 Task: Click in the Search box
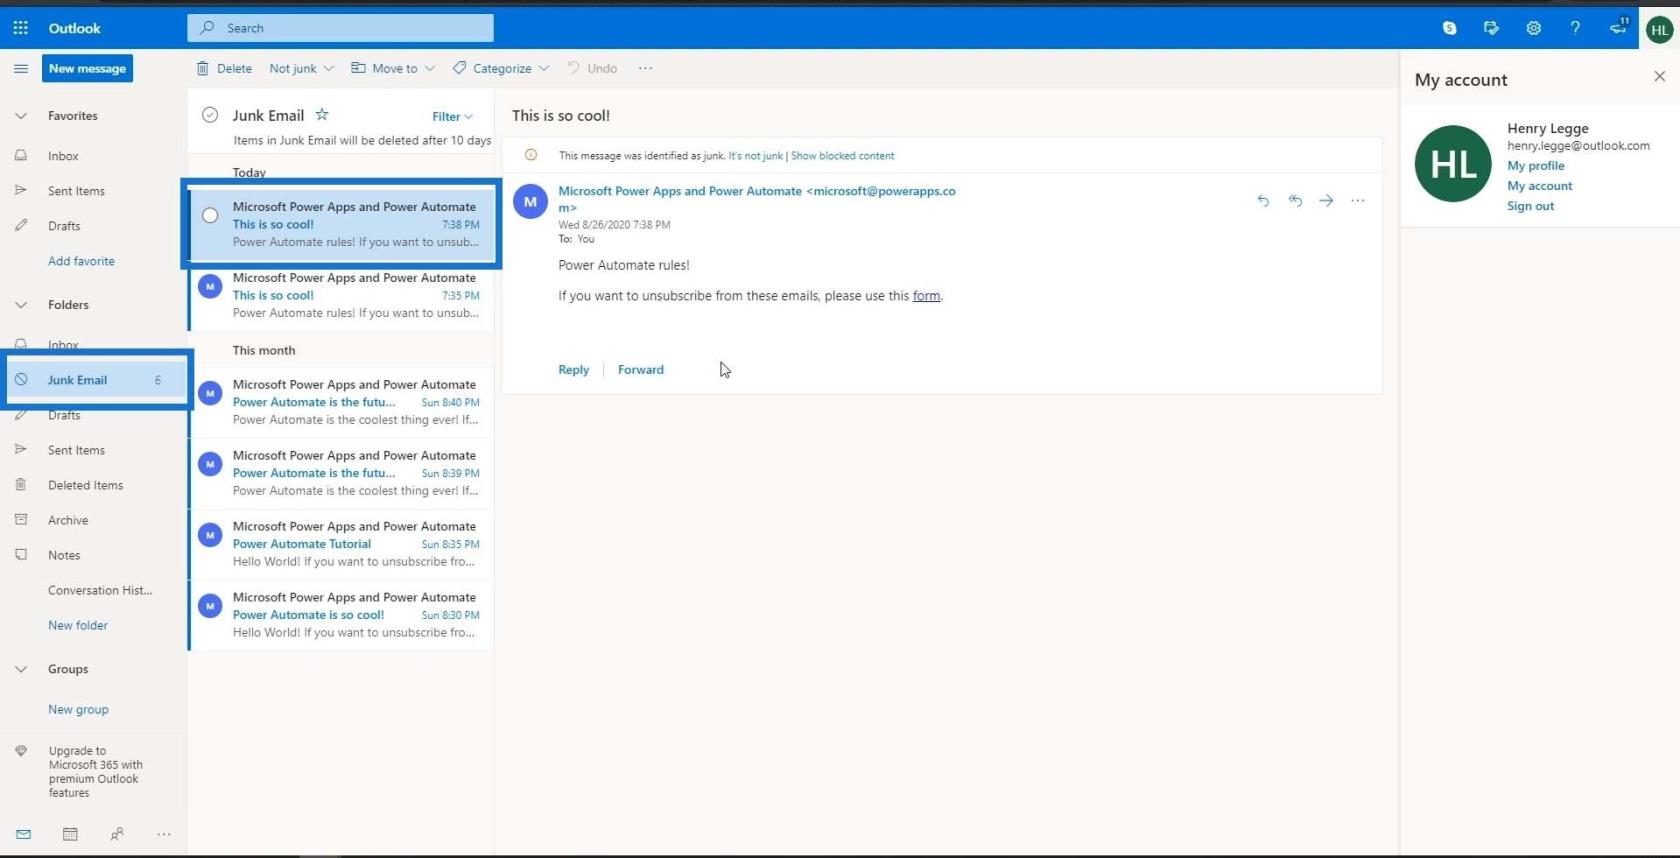340,28
